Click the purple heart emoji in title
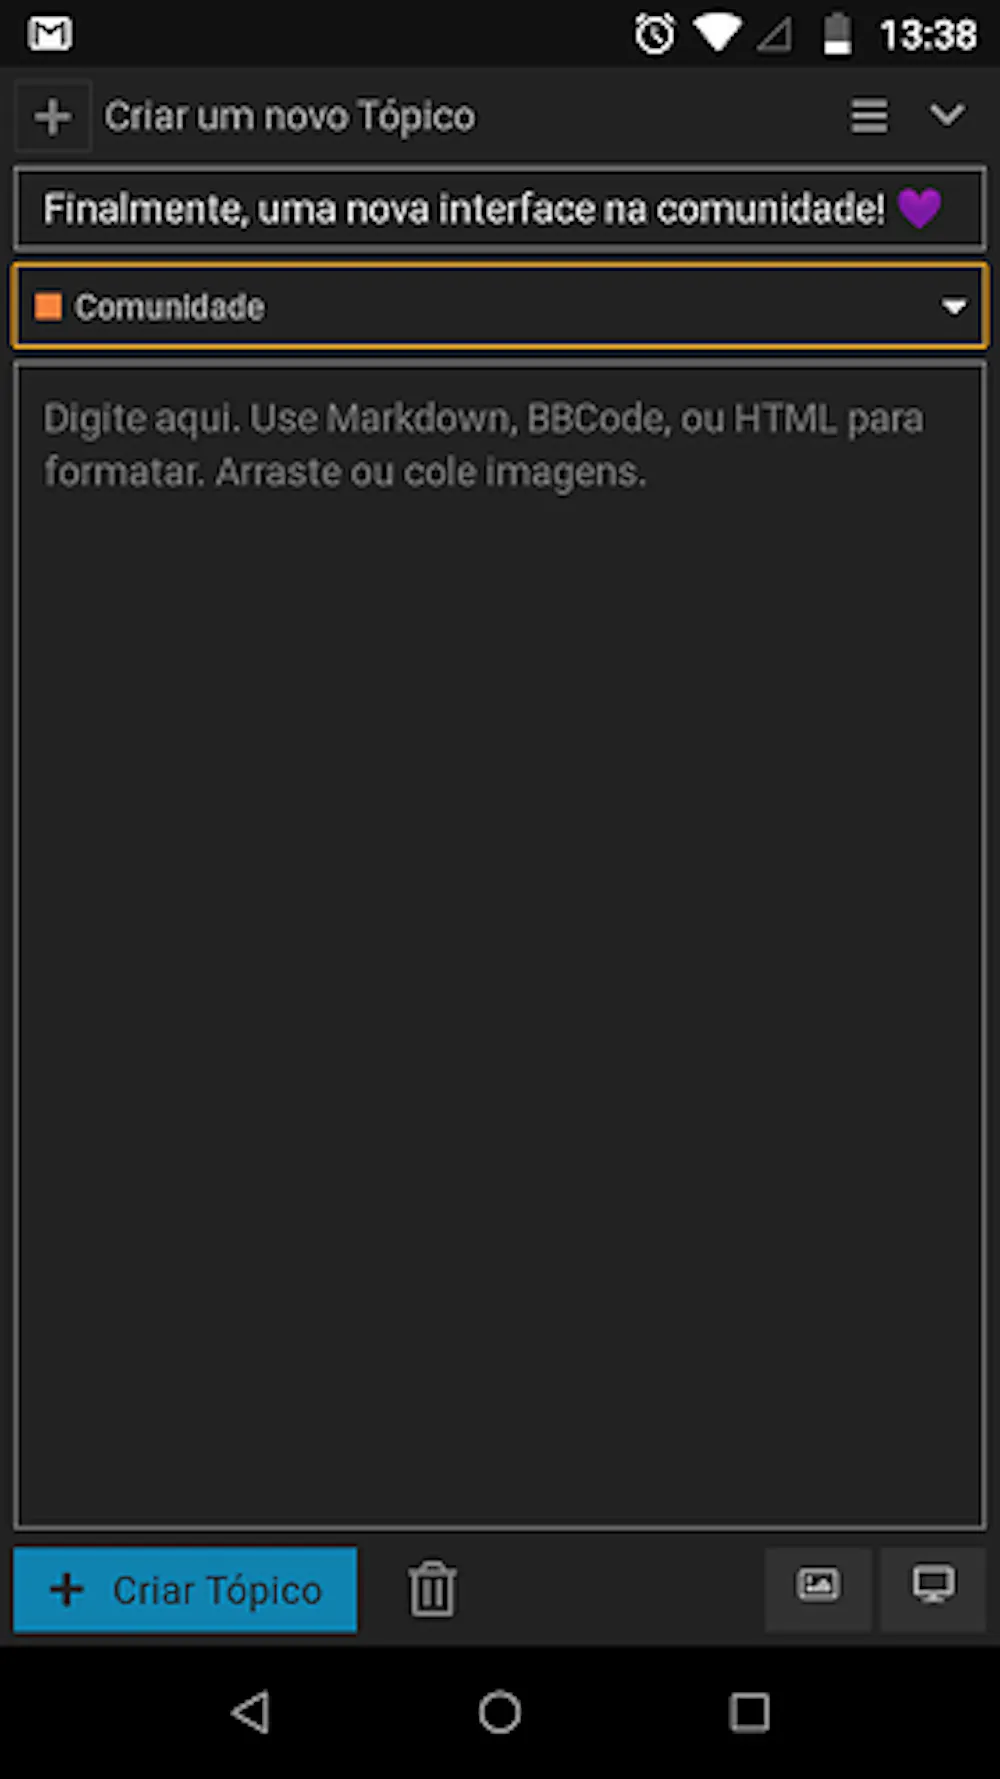Viewport: 1000px width, 1779px height. (x=919, y=208)
